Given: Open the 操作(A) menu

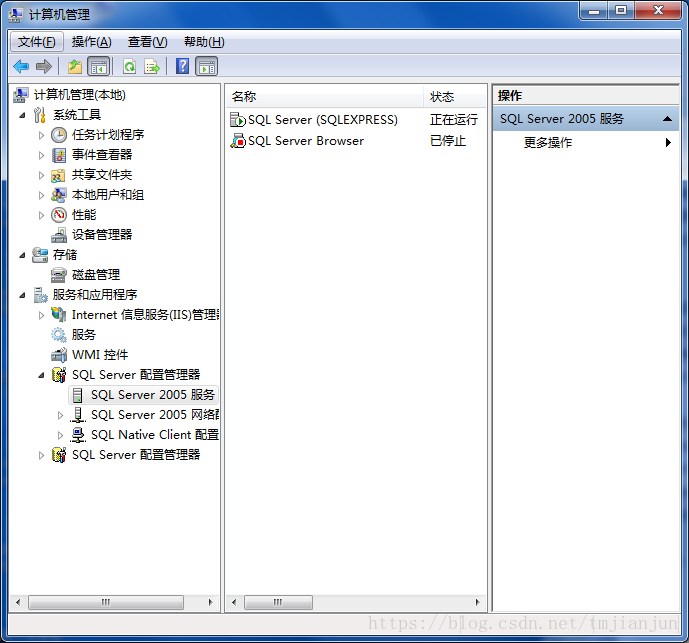Looking at the screenshot, I should [x=91, y=42].
